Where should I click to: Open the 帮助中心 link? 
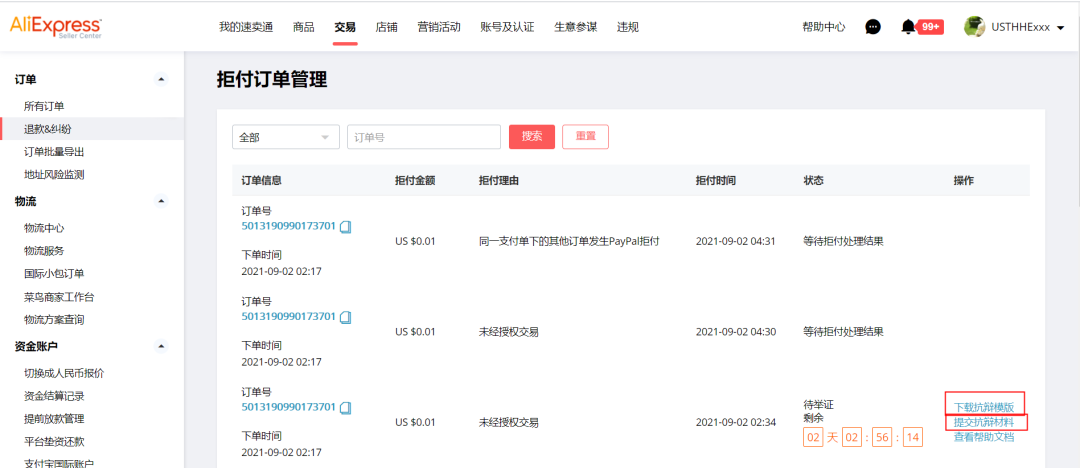pyautogui.click(x=824, y=27)
